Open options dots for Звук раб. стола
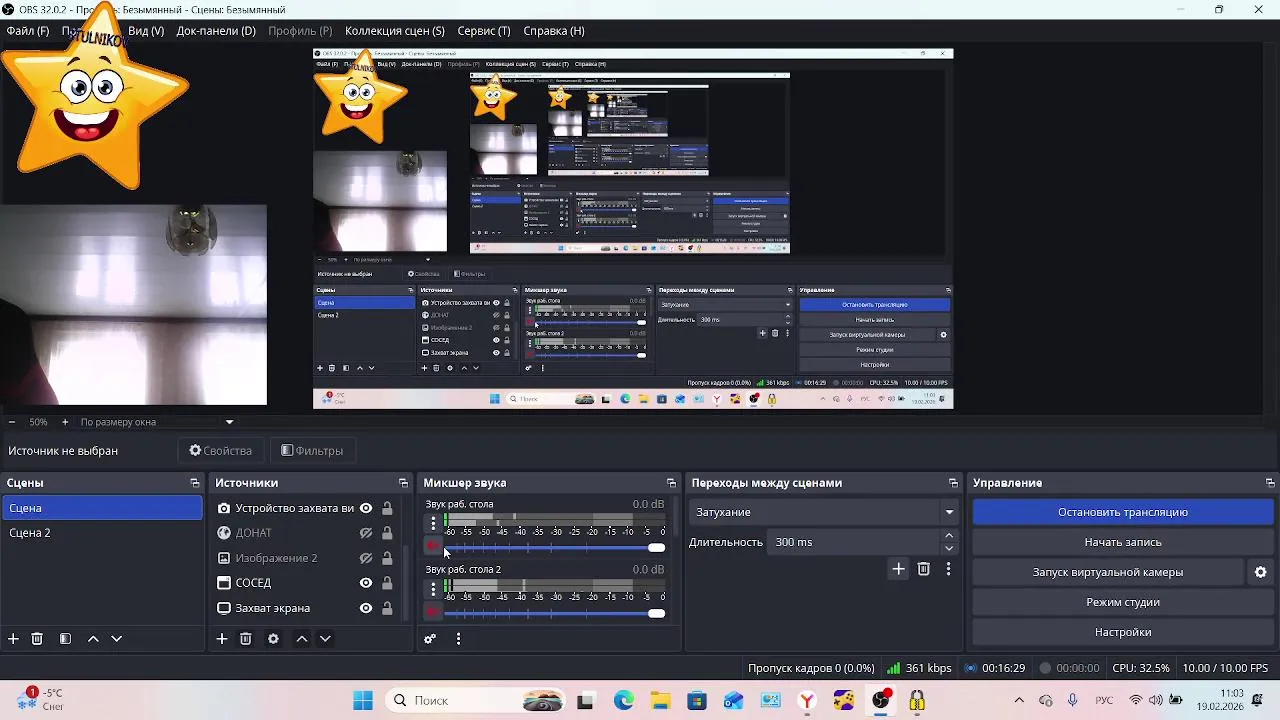The height and width of the screenshot is (720, 1280). (433, 524)
